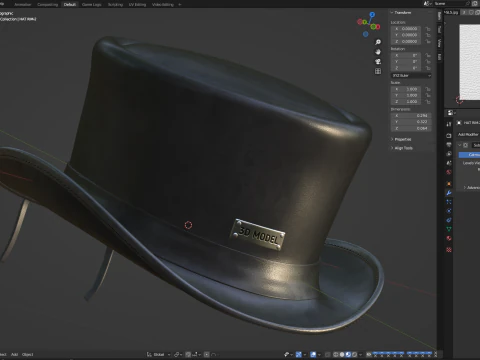The width and height of the screenshot is (480, 360).
Task: Toggle lock on Scale X
Action: pos(428,89)
